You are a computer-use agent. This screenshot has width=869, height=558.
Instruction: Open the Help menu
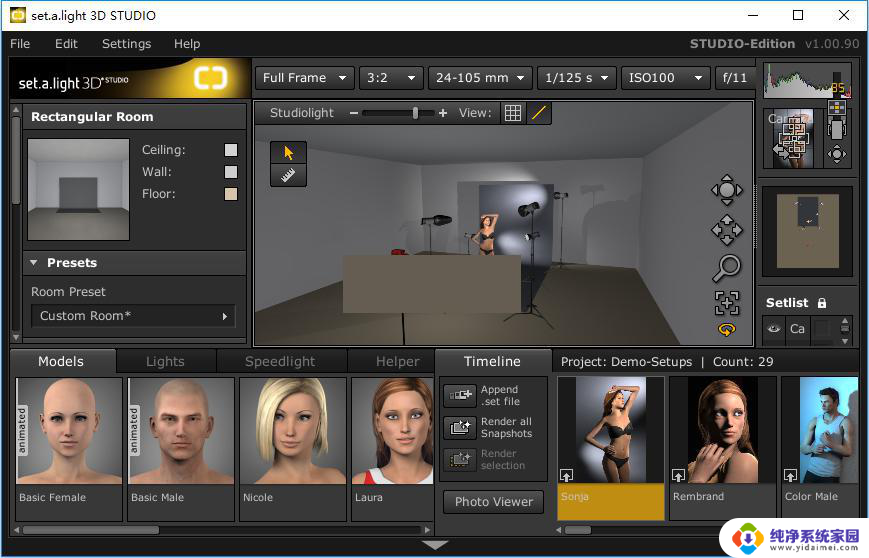click(187, 44)
